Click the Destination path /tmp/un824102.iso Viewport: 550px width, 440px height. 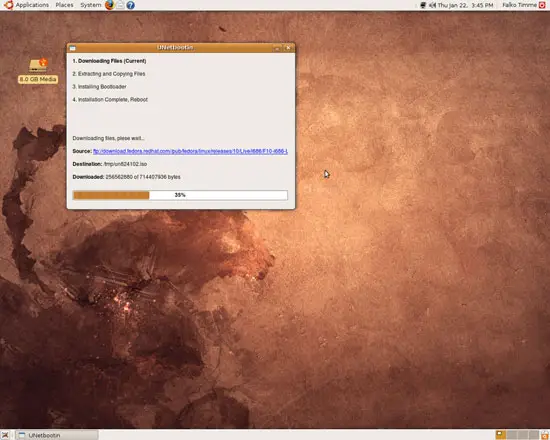[x=125, y=164]
